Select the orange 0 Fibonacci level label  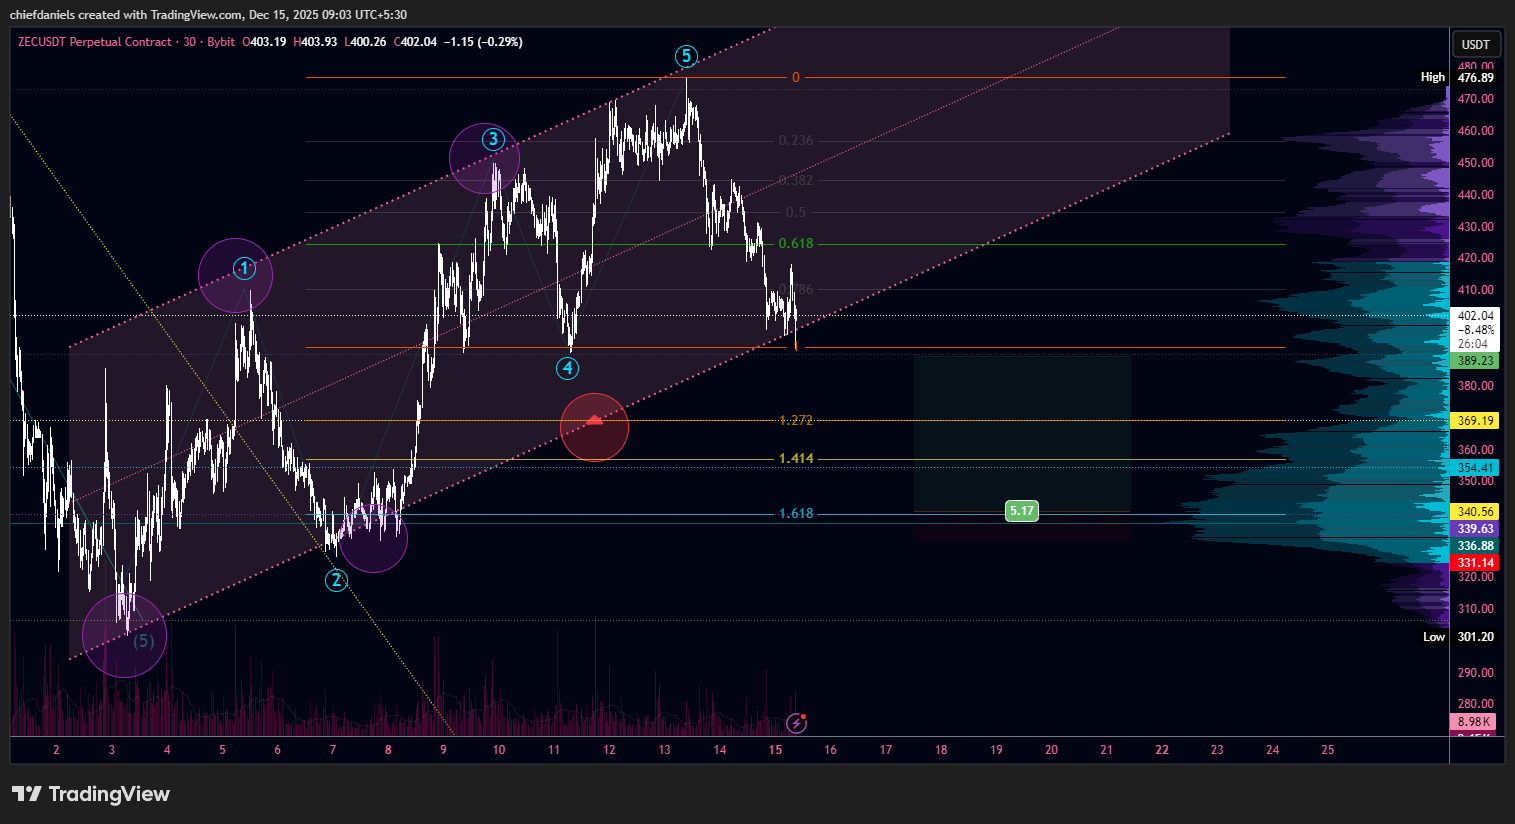(x=796, y=77)
